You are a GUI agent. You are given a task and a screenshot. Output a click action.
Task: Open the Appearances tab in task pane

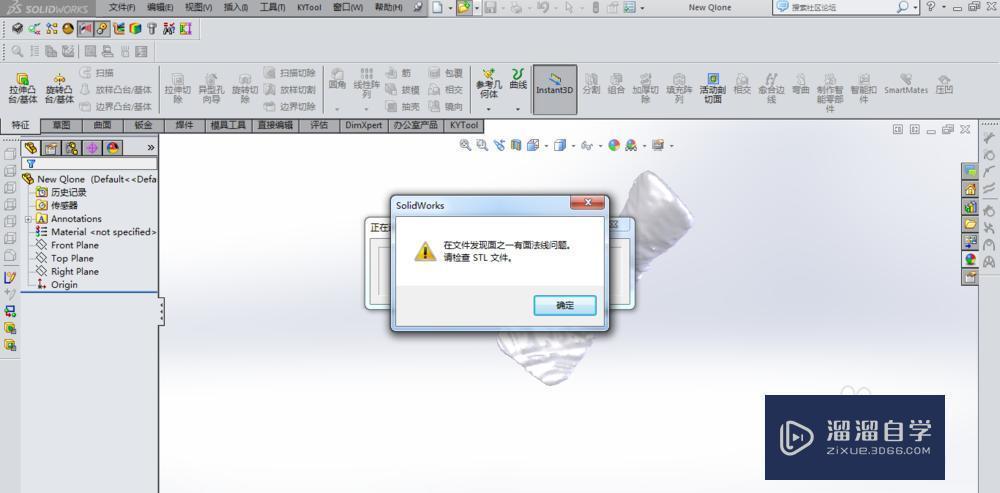click(970, 260)
